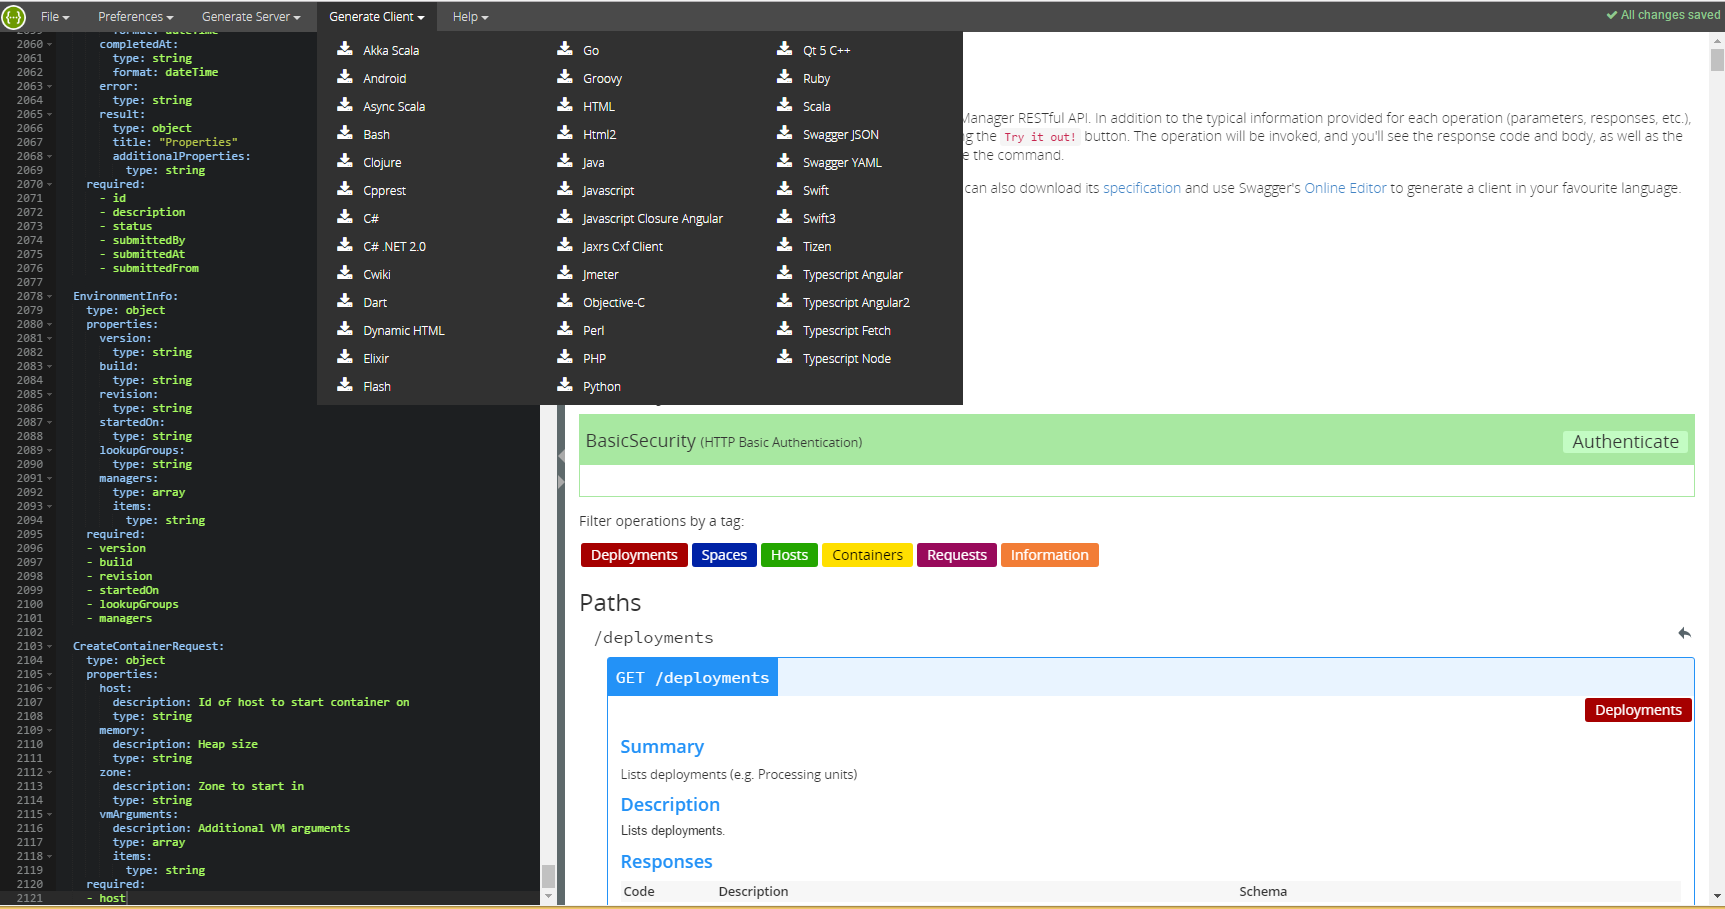Select Swagger YAML from the client list

coord(842,162)
